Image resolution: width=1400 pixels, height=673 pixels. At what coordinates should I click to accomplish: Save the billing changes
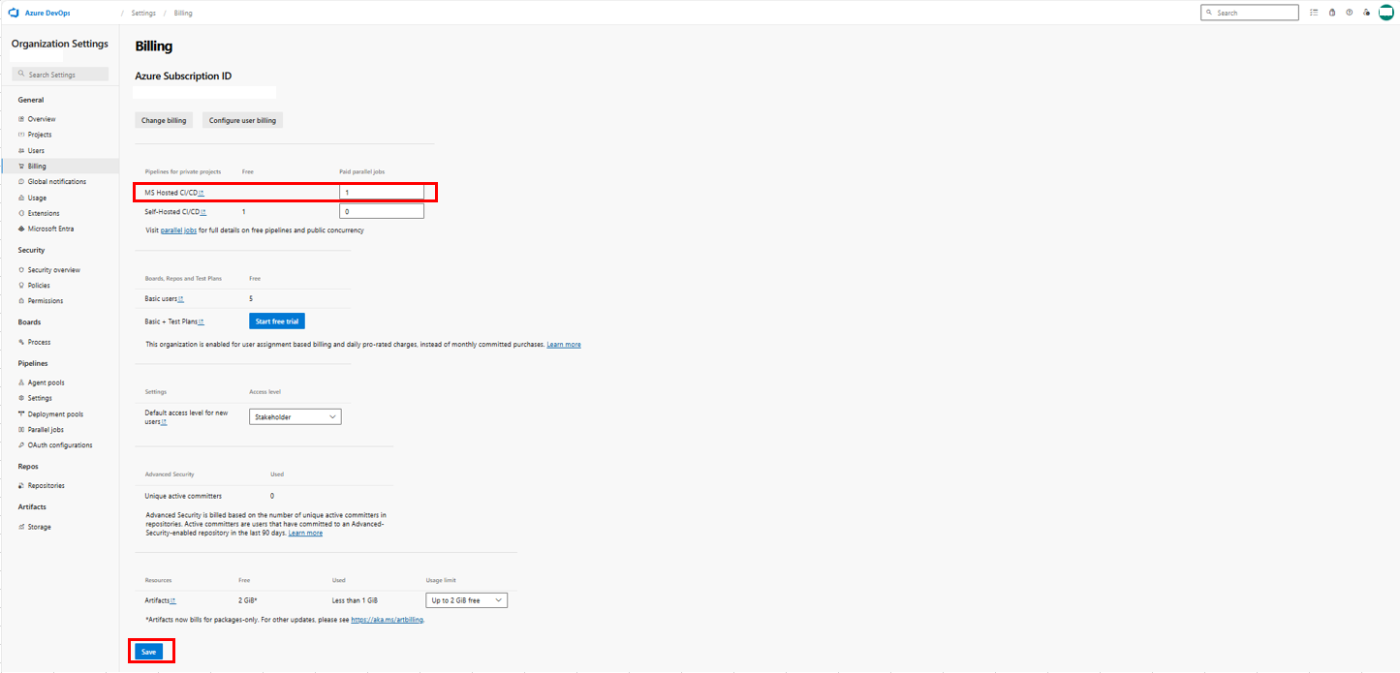click(x=149, y=651)
